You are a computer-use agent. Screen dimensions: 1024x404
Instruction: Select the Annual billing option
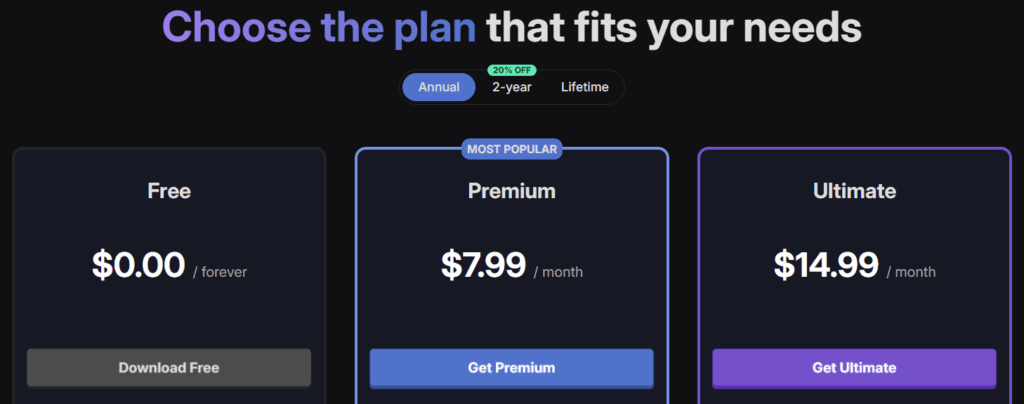coord(439,87)
